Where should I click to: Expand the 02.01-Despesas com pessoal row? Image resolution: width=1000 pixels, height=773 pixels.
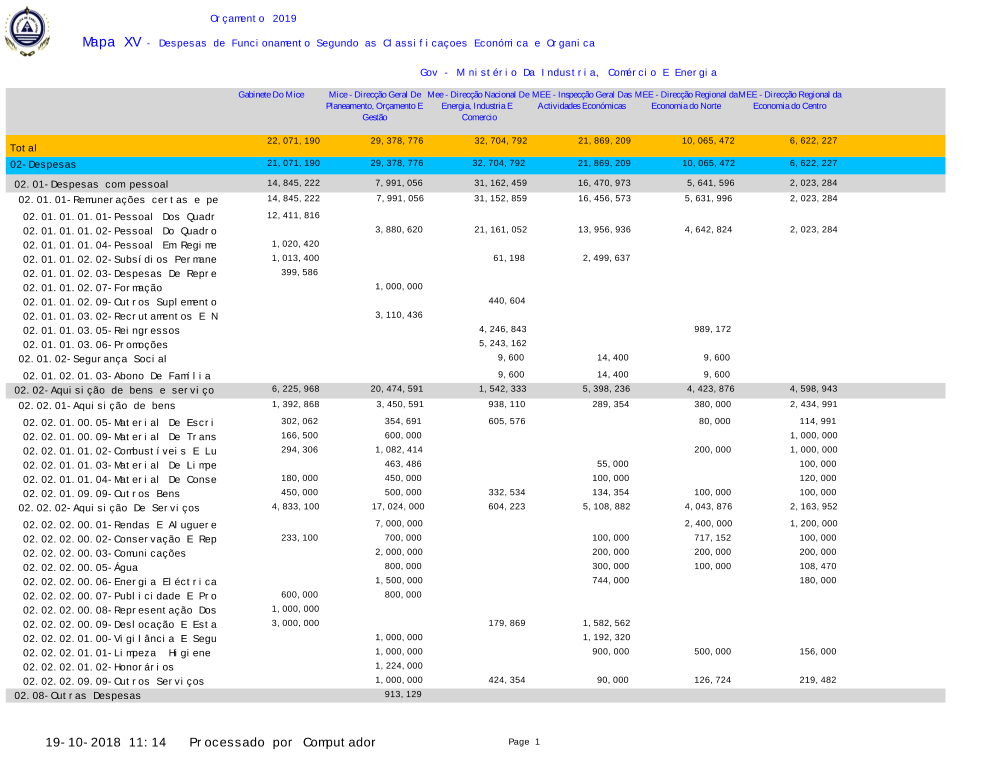click(x=91, y=184)
